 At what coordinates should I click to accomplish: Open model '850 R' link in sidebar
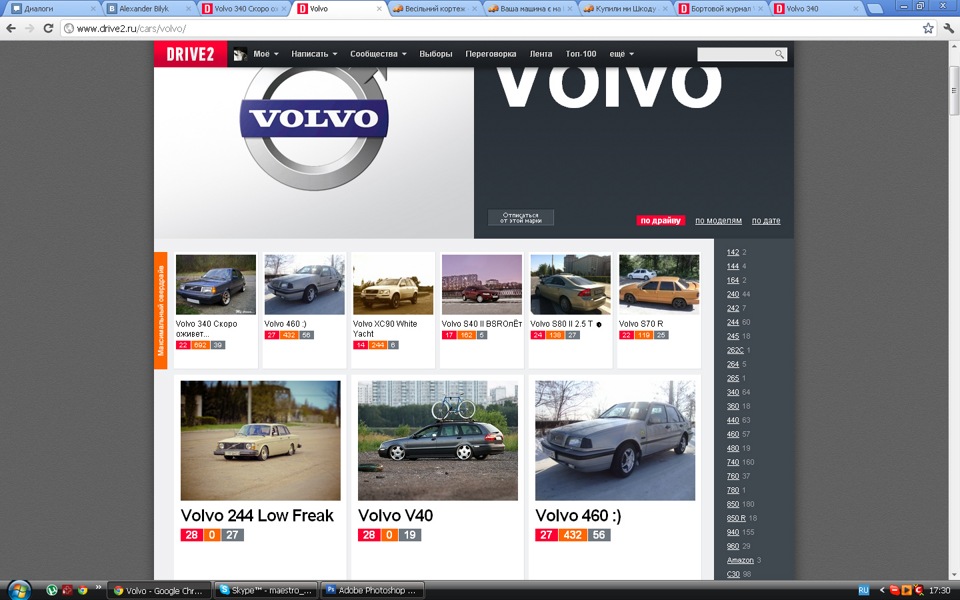click(x=736, y=518)
